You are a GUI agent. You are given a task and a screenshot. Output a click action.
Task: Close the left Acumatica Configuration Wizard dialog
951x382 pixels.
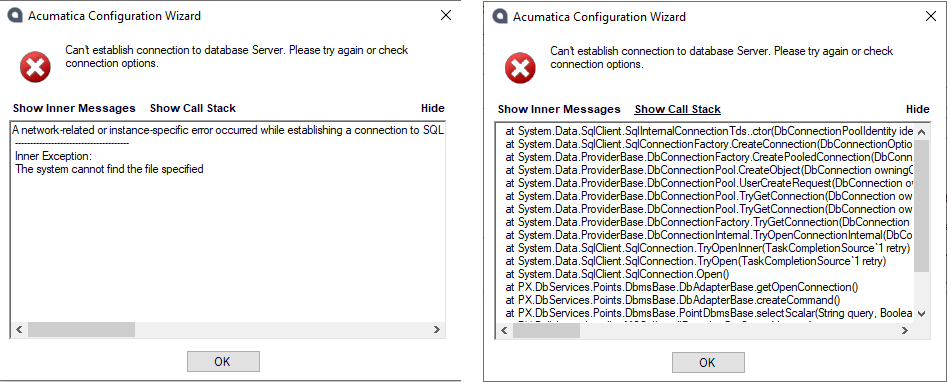coord(446,16)
